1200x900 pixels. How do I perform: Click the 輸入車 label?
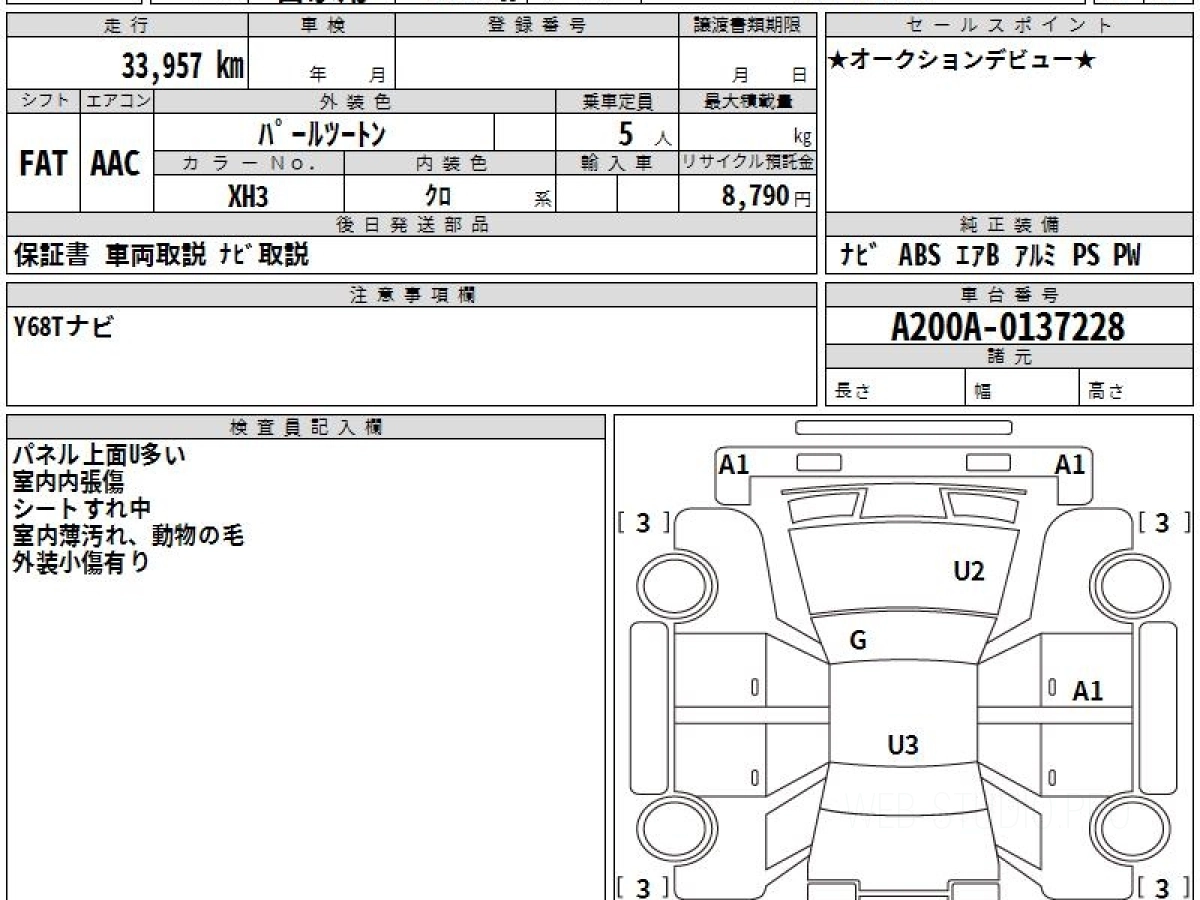(x=617, y=163)
